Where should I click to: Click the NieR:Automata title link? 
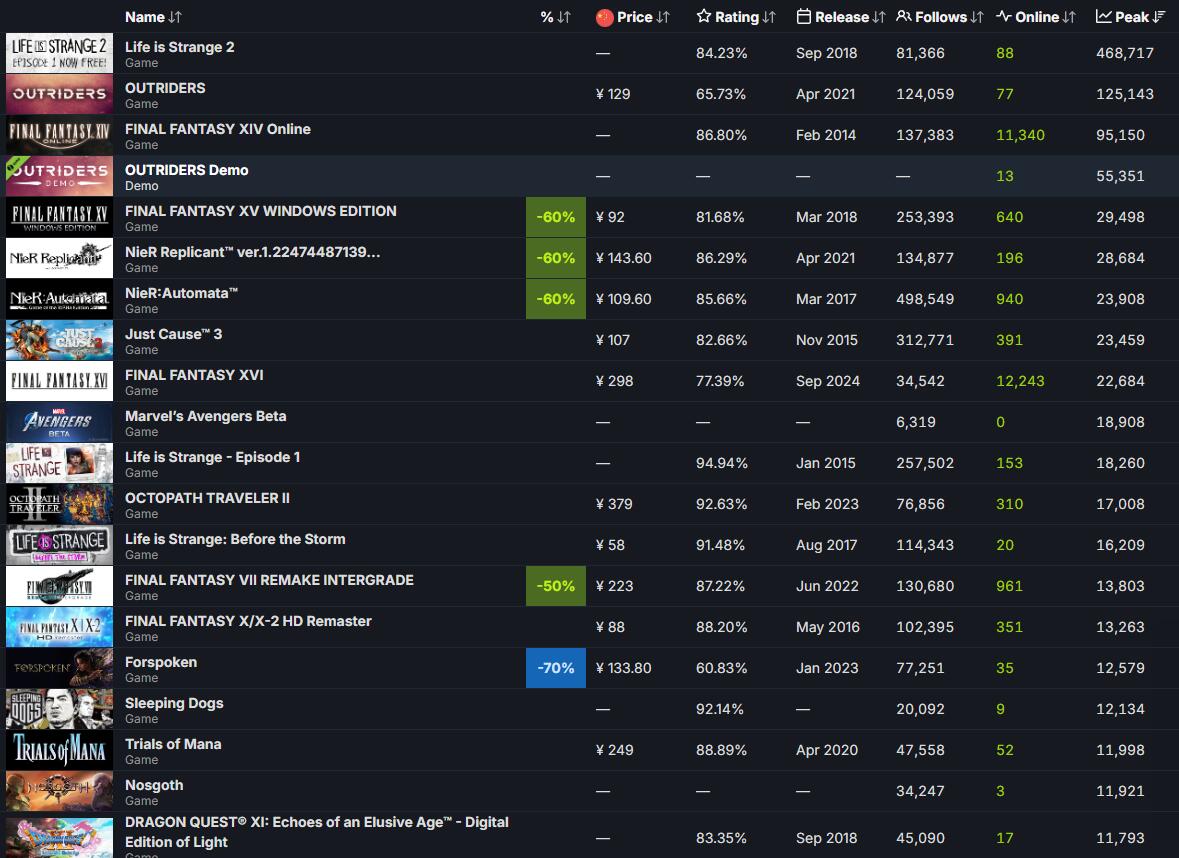click(181, 293)
